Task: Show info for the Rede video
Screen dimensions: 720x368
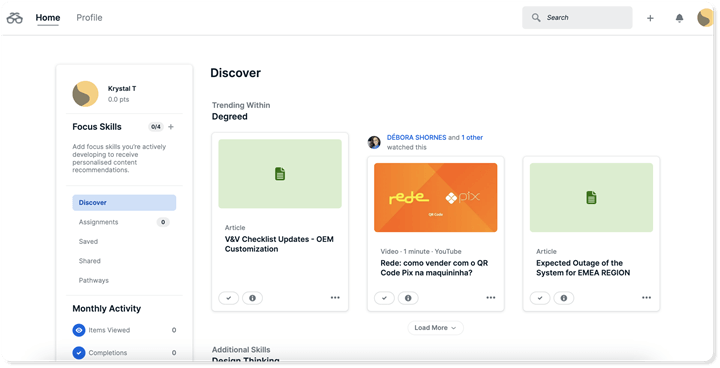Action: point(408,298)
